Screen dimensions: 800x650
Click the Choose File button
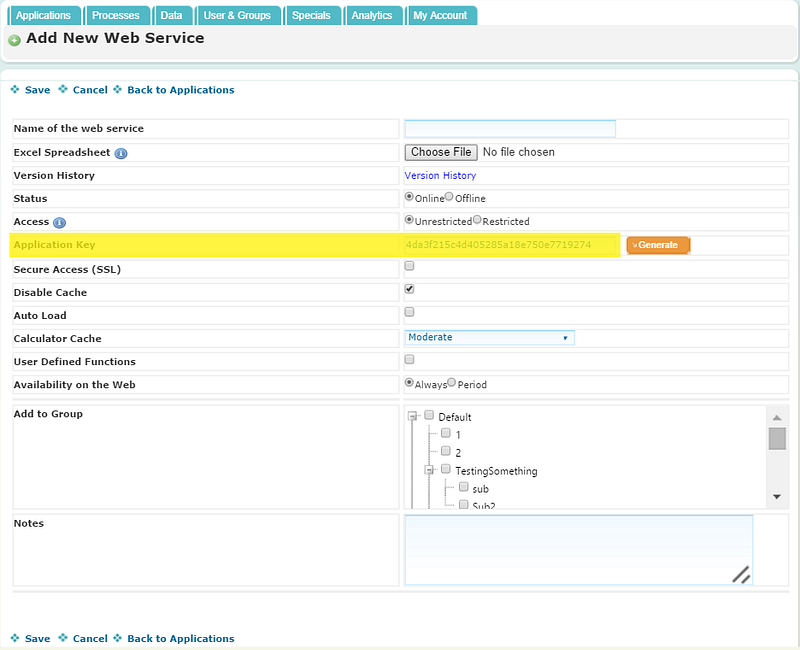pyautogui.click(x=441, y=152)
